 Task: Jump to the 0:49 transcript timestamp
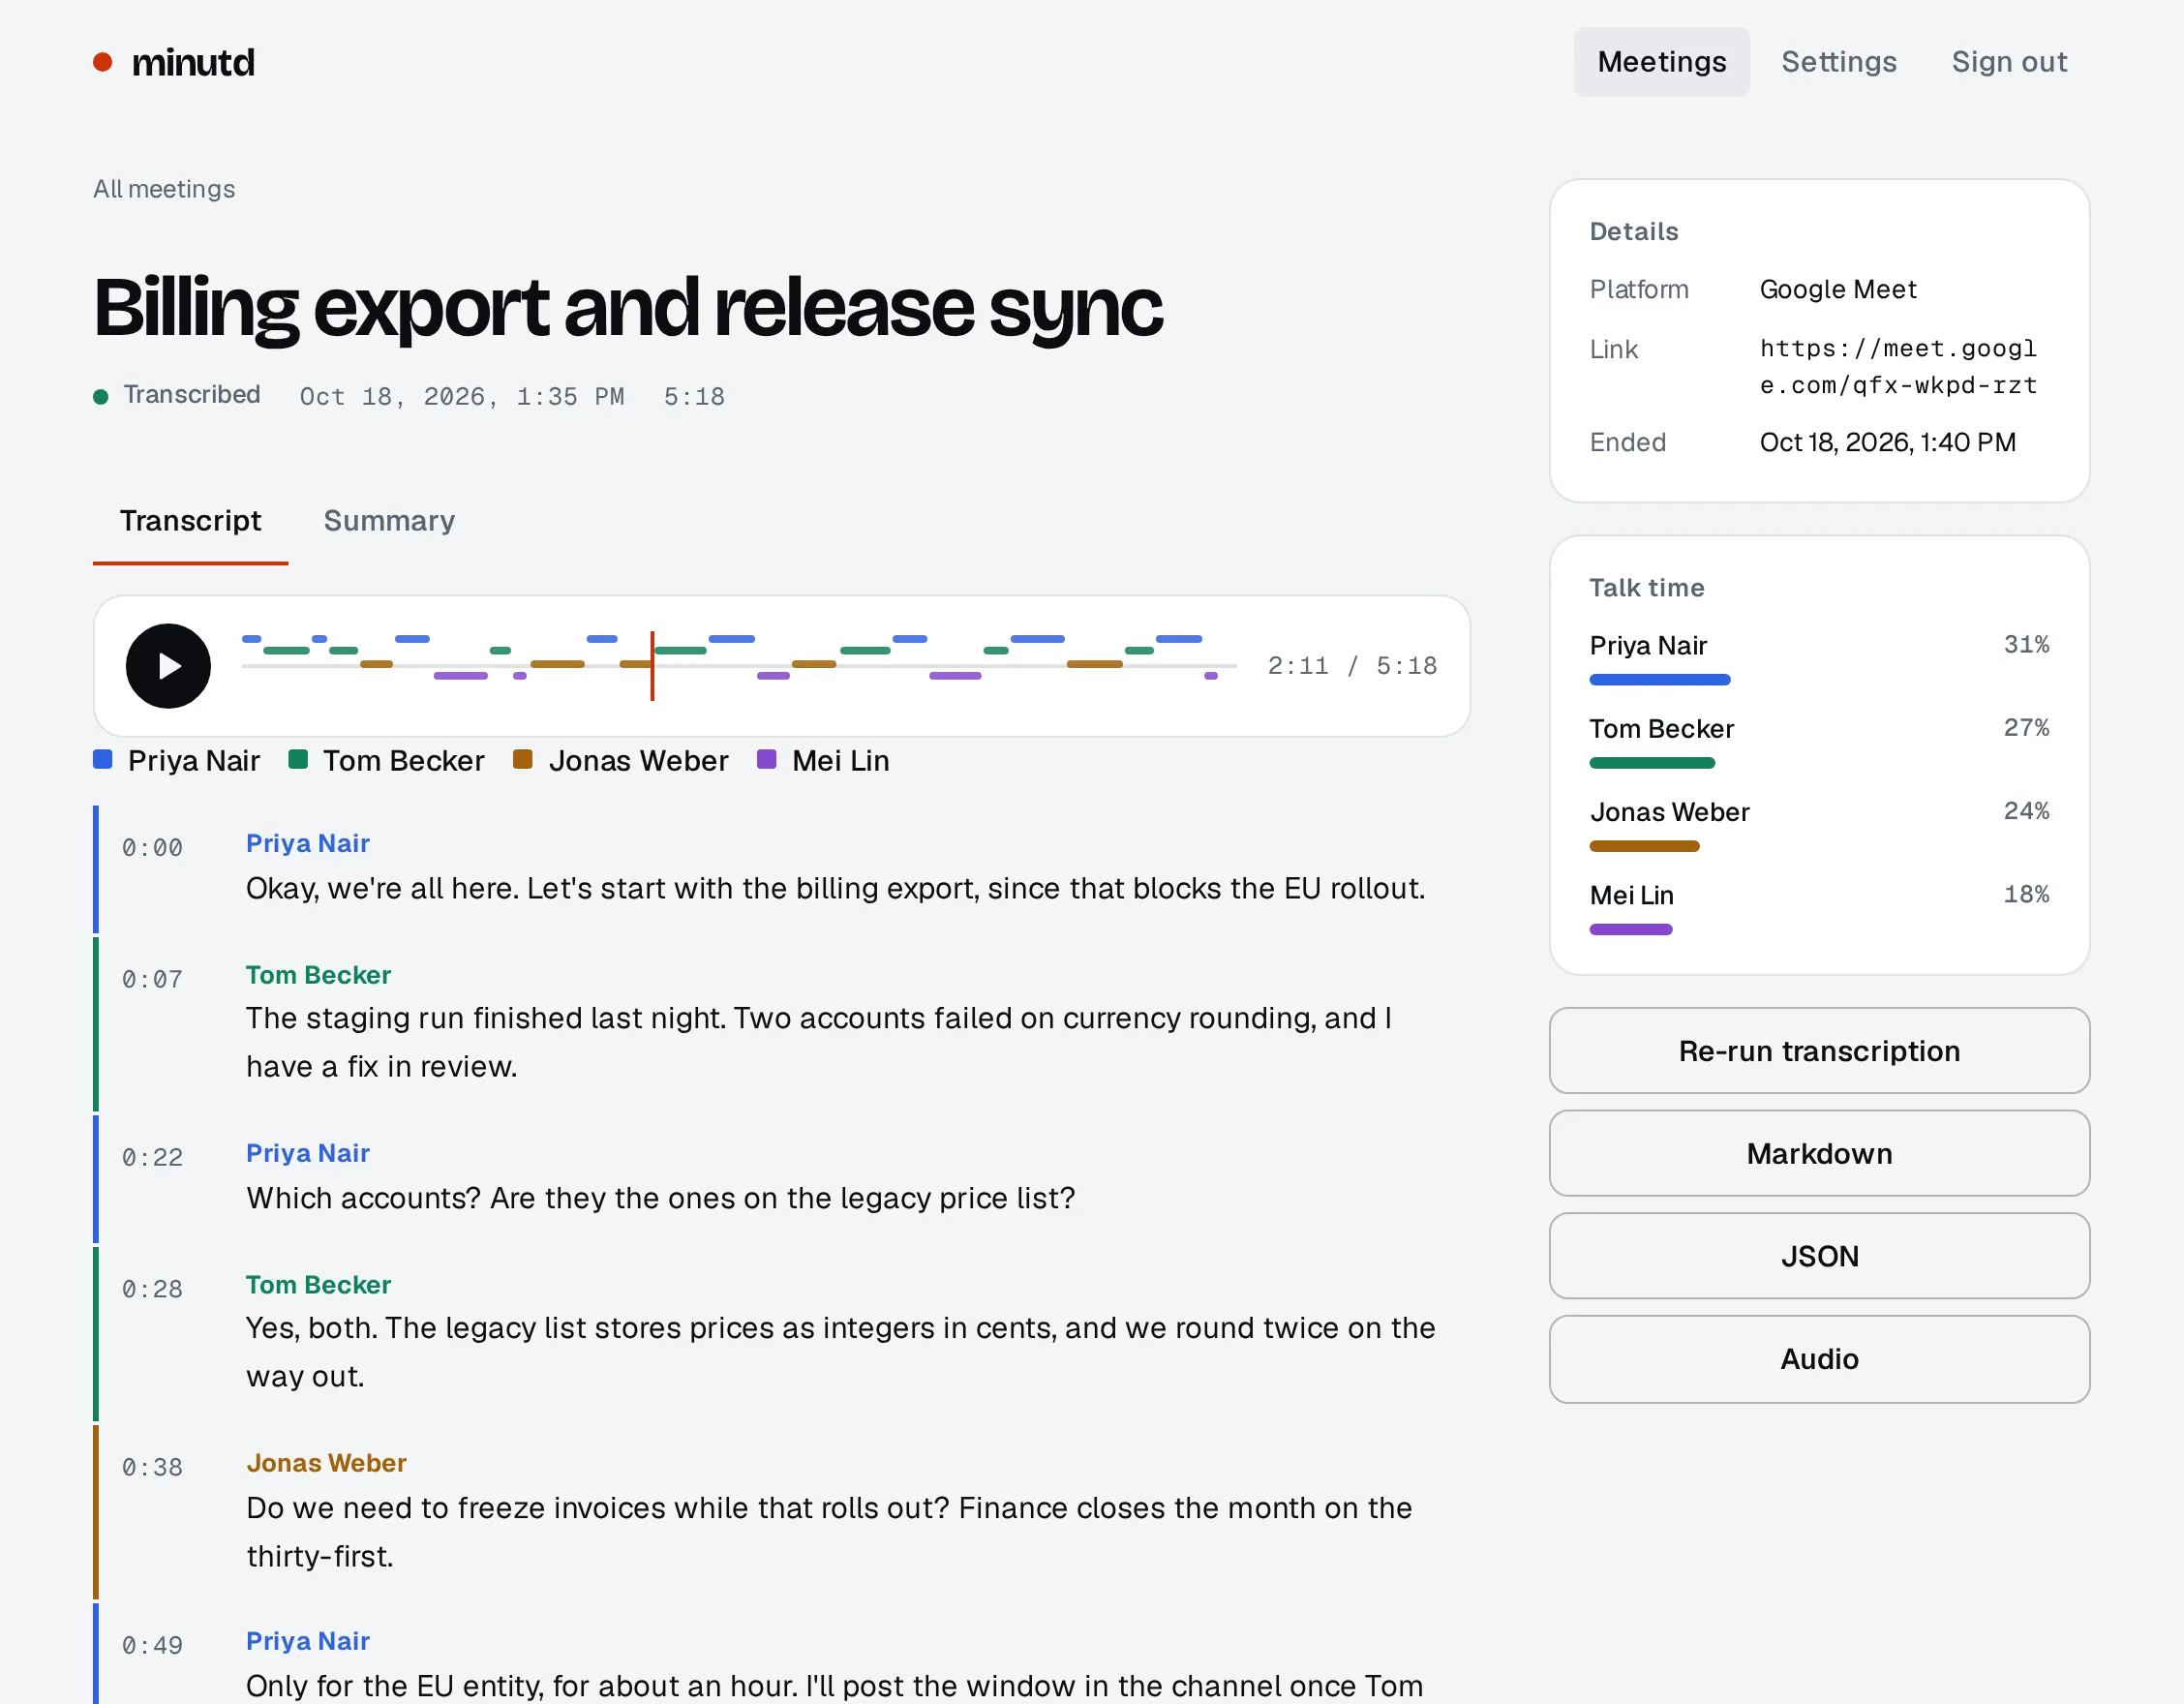click(152, 1646)
